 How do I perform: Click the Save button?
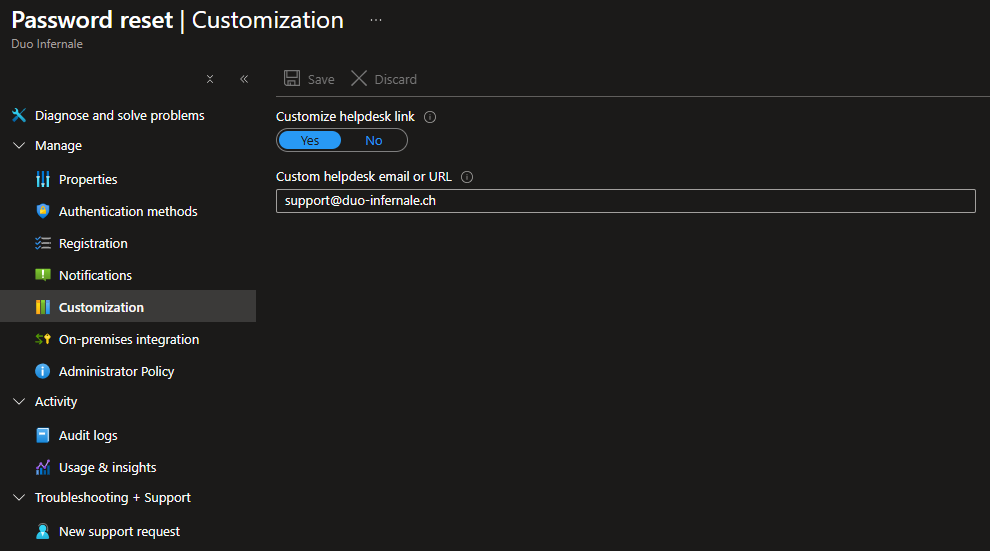(x=309, y=79)
